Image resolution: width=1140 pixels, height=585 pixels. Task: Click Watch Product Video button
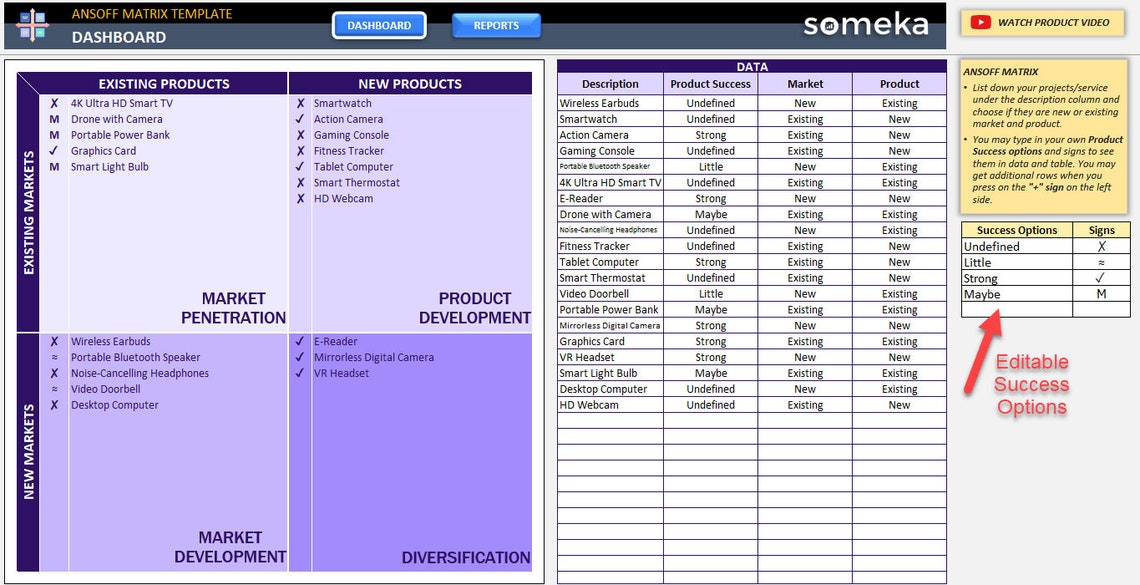click(x=1045, y=23)
